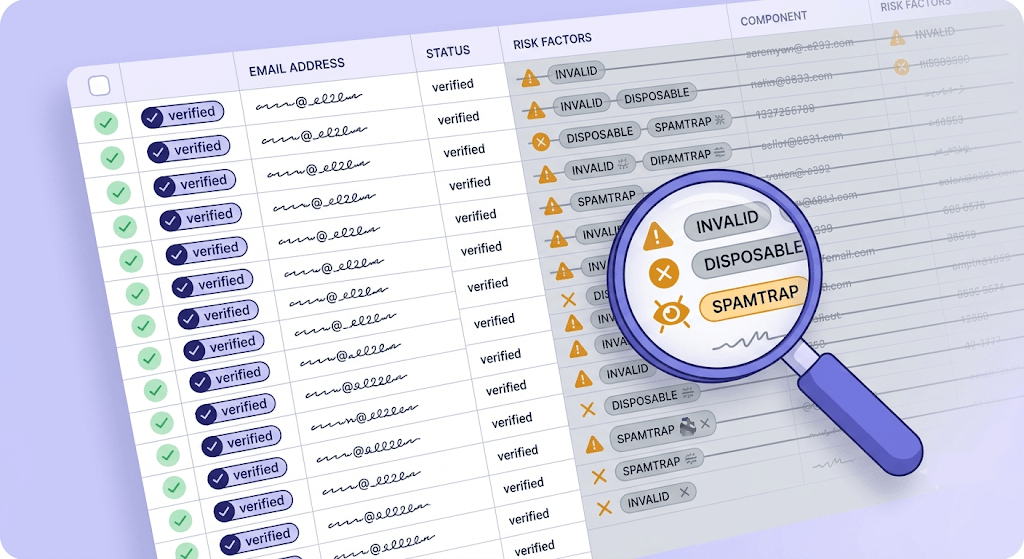Click the DIPAMTRAP tag
Screen dimensions: 1024x559
[687, 157]
